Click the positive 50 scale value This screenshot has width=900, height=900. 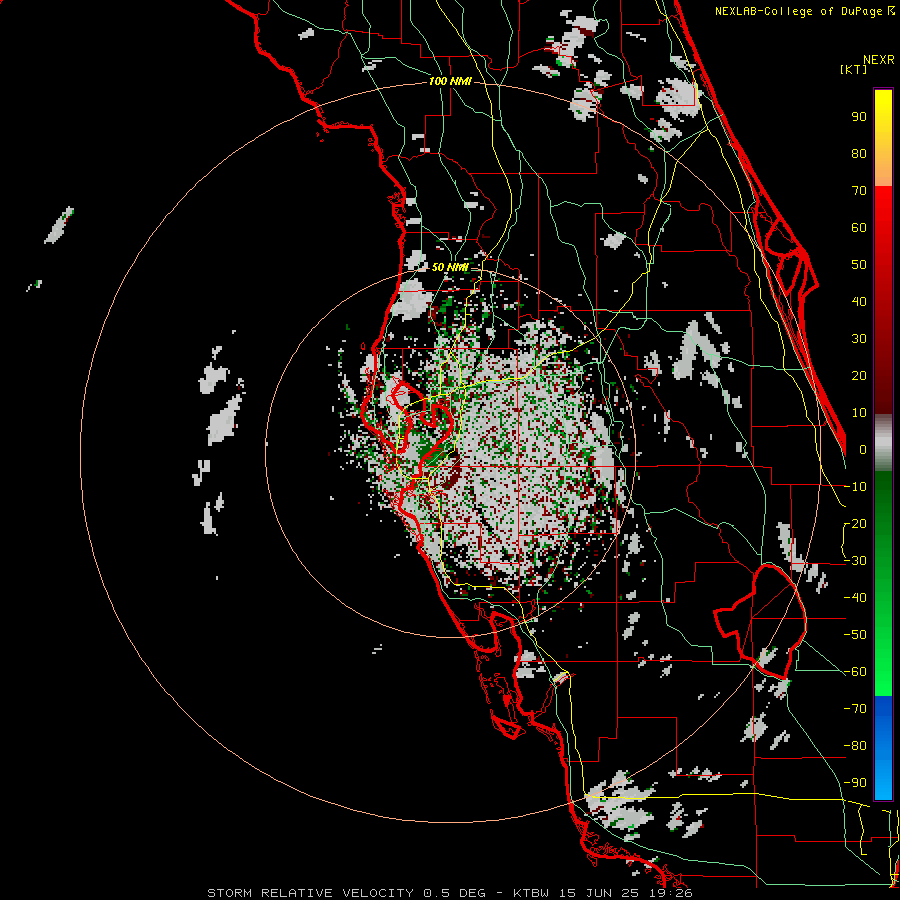point(859,265)
